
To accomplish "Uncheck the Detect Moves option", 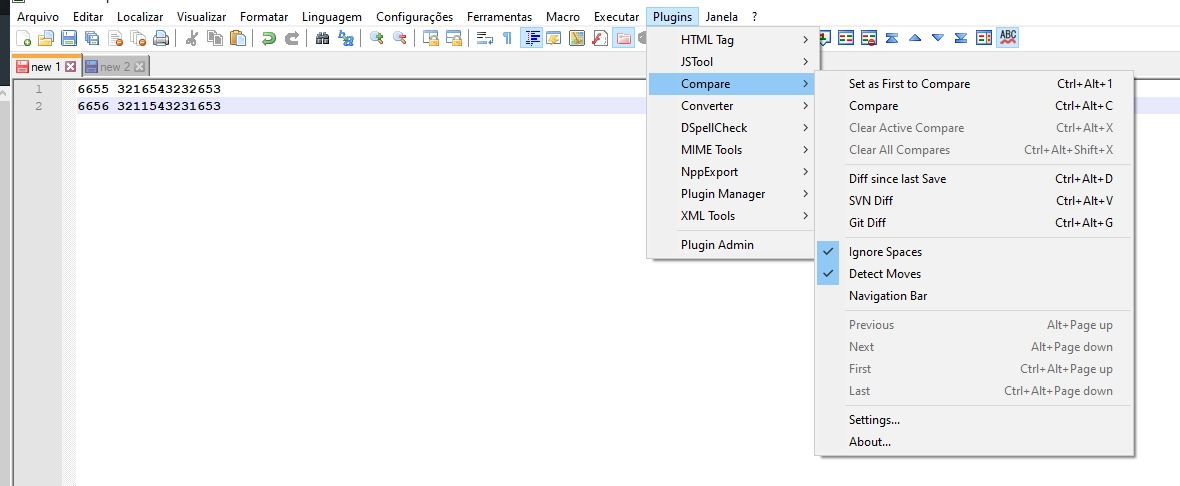I will coord(884,274).
